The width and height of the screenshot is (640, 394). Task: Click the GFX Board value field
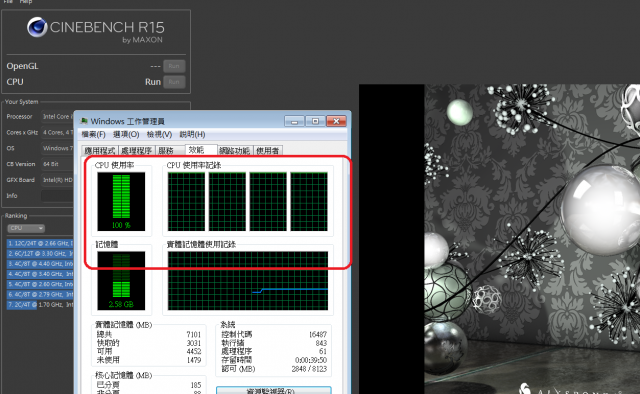coord(57,180)
